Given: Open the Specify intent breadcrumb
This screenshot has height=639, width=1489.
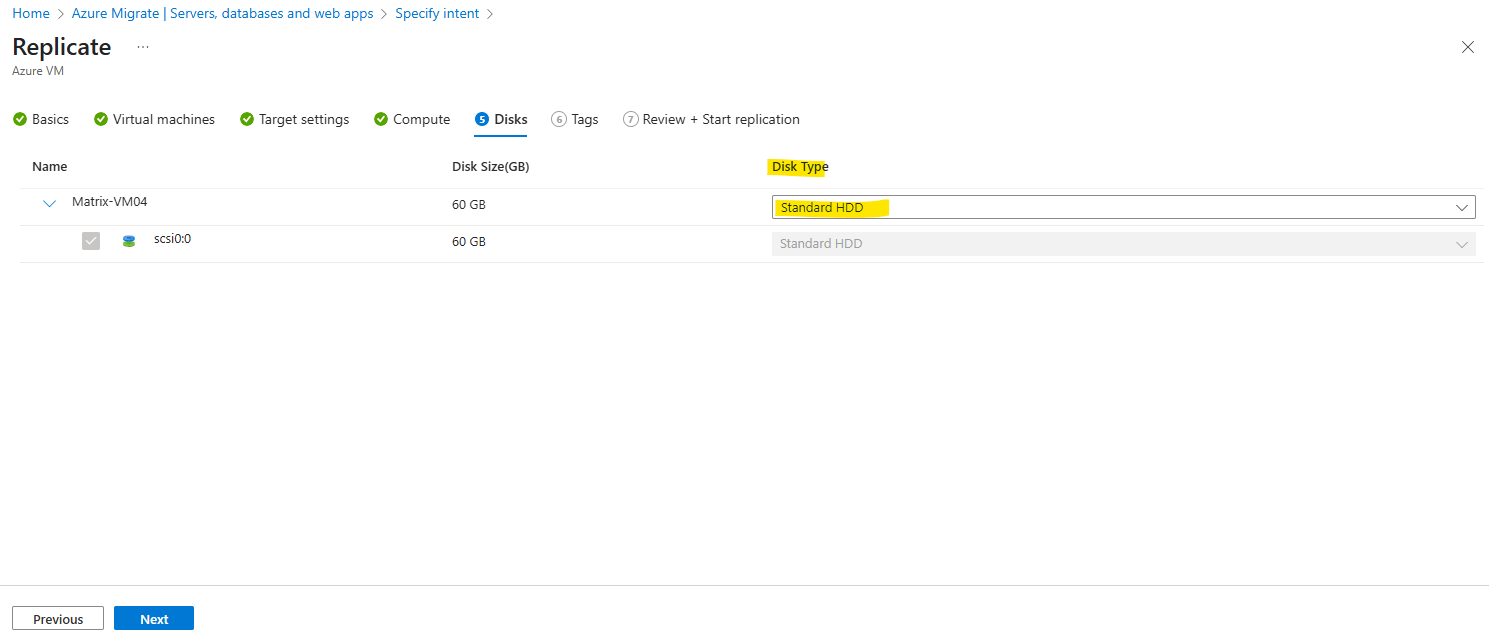Looking at the screenshot, I should tap(437, 14).
